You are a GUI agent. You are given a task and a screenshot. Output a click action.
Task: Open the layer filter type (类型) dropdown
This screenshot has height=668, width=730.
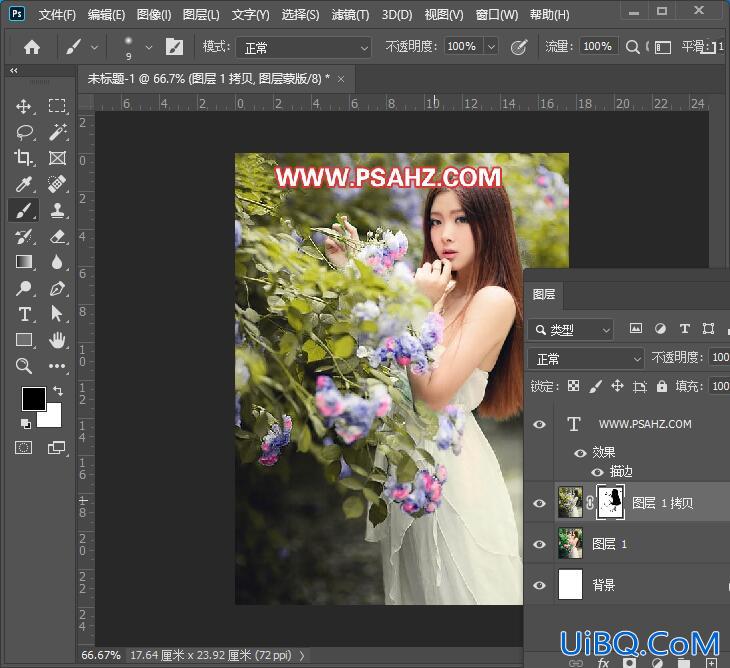click(571, 330)
